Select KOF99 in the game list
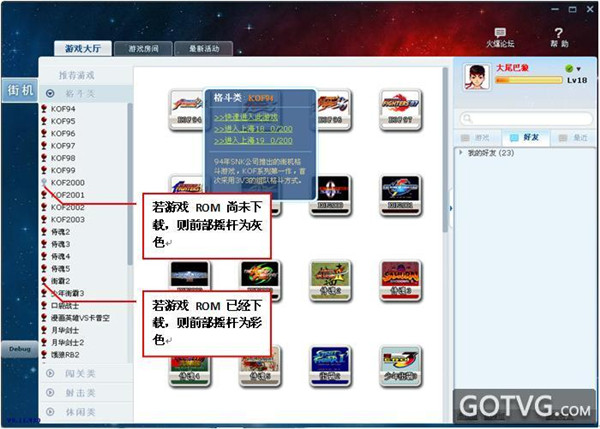Viewport: 600px width, 429px height. point(63,170)
